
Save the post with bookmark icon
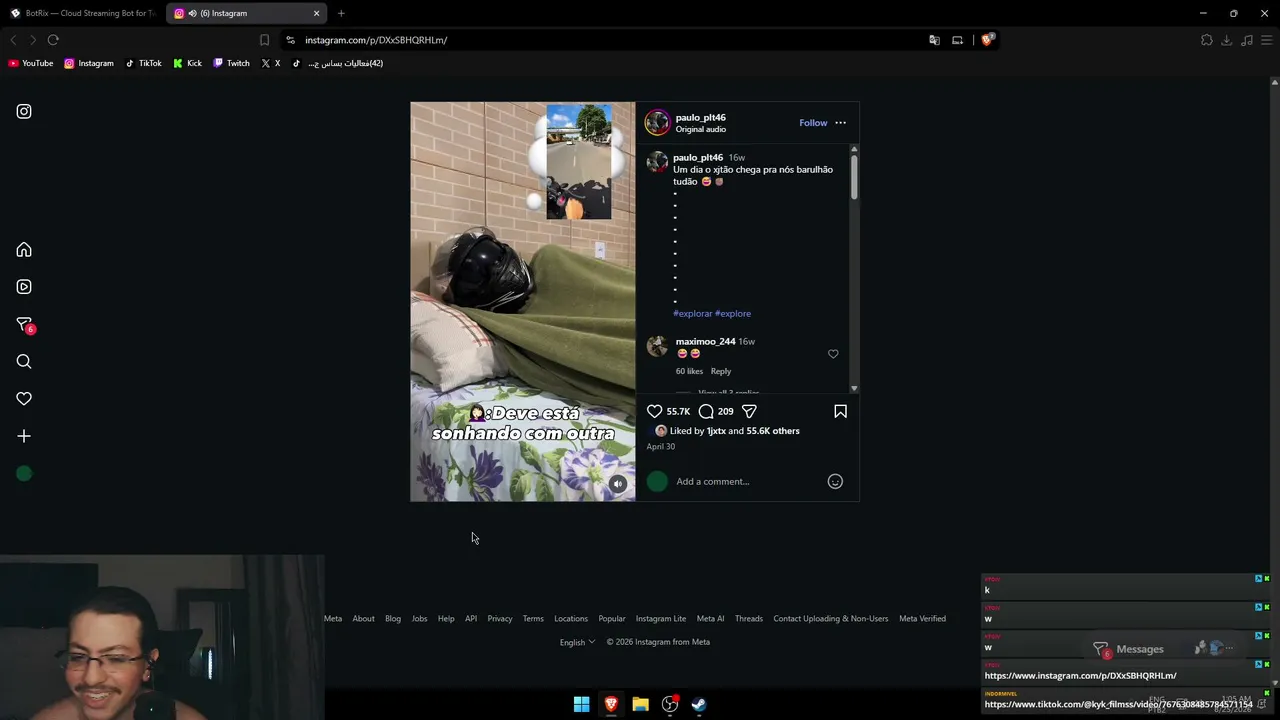(x=840, y=411)
